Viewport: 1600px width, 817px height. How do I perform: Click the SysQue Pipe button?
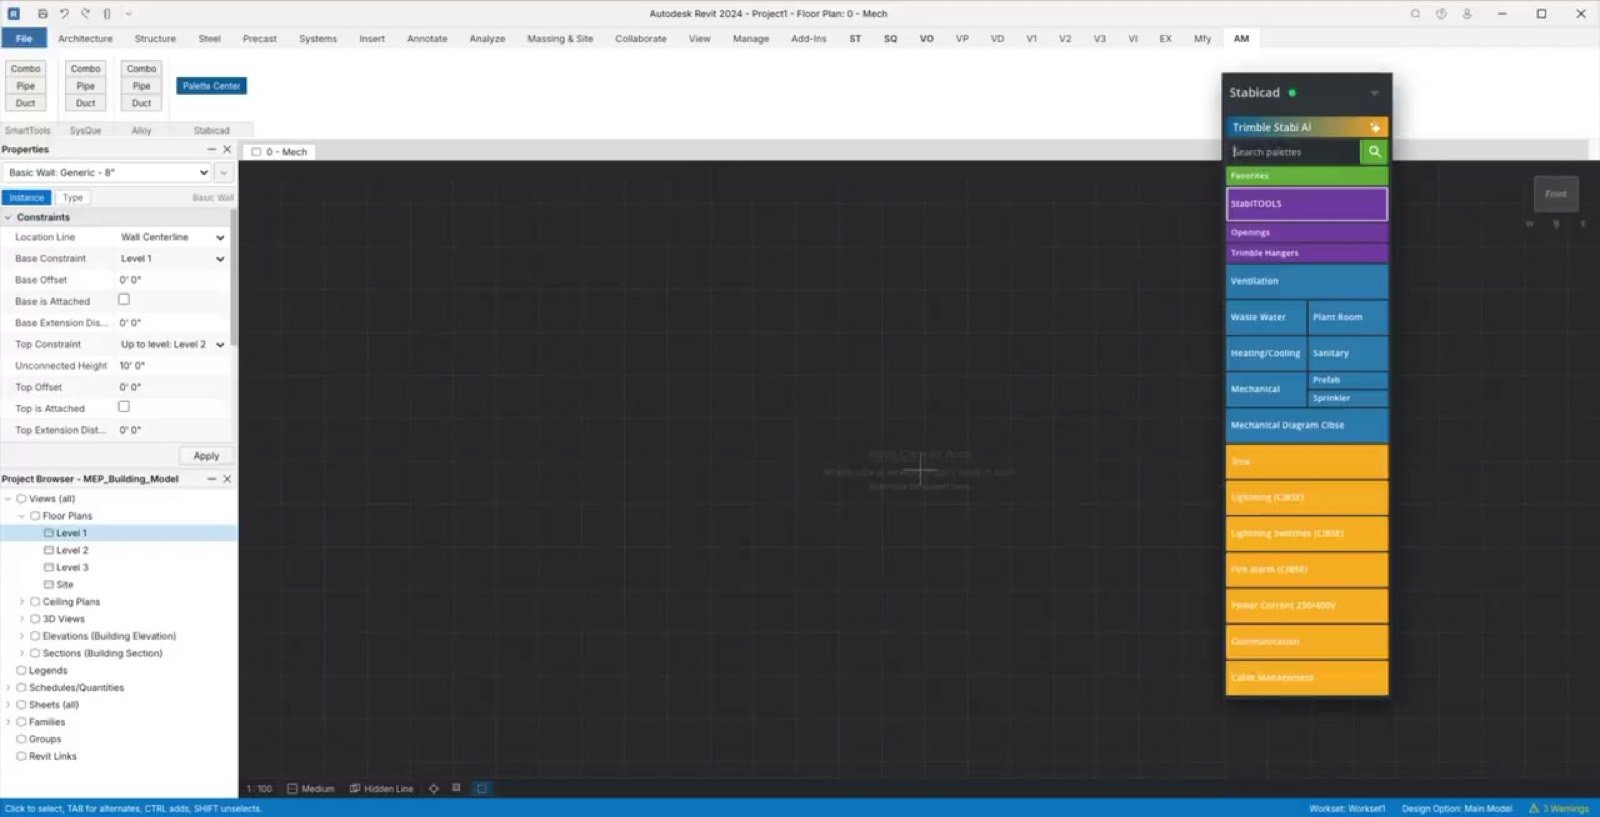[x=86, y=86]
